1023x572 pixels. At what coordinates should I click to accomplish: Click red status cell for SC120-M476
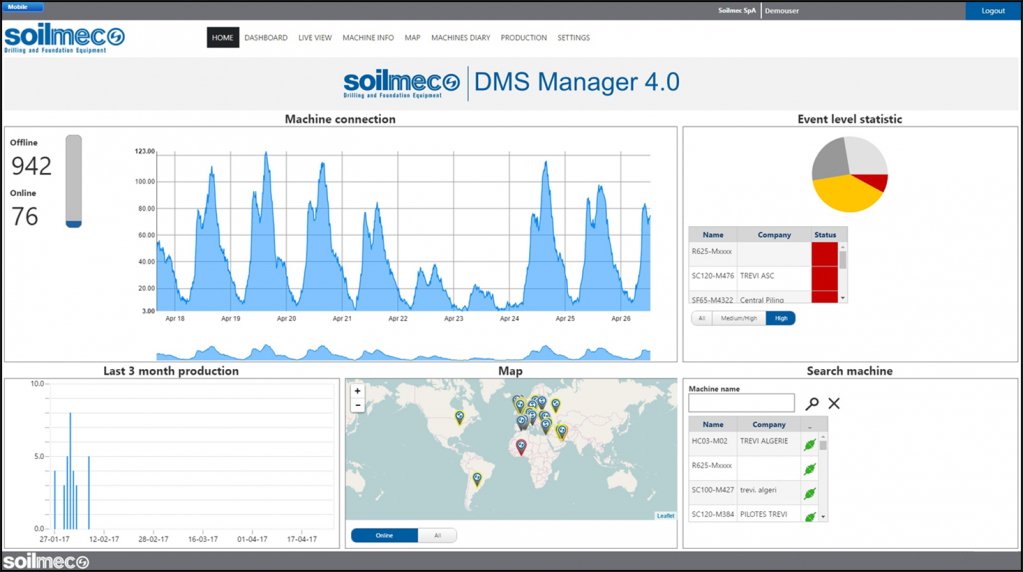coord(825,278)
